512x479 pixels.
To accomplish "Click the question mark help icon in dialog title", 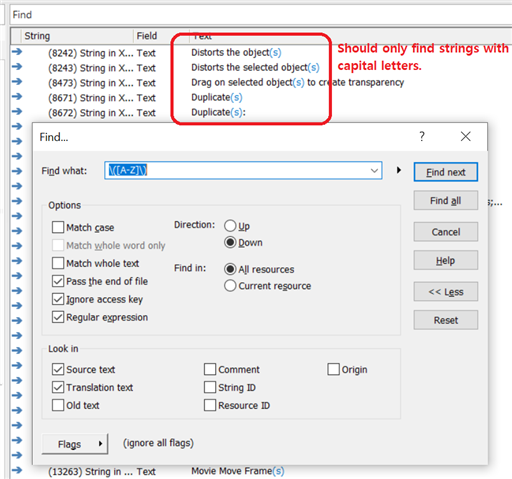I will tap(422, 136).
